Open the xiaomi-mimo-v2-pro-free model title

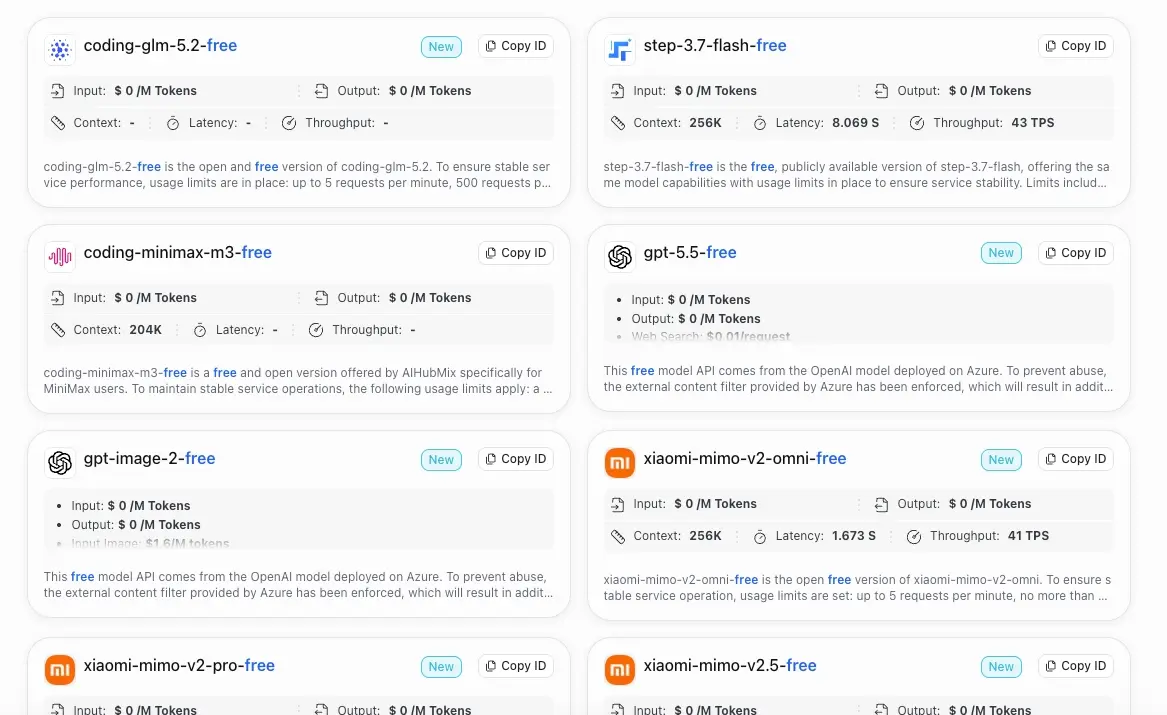(179, 665)
